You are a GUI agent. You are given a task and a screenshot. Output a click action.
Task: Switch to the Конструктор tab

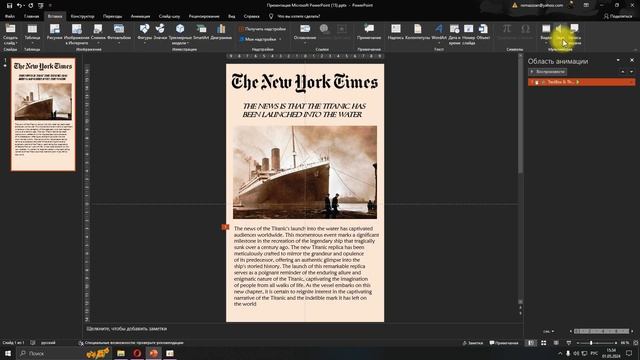[82, 16]
